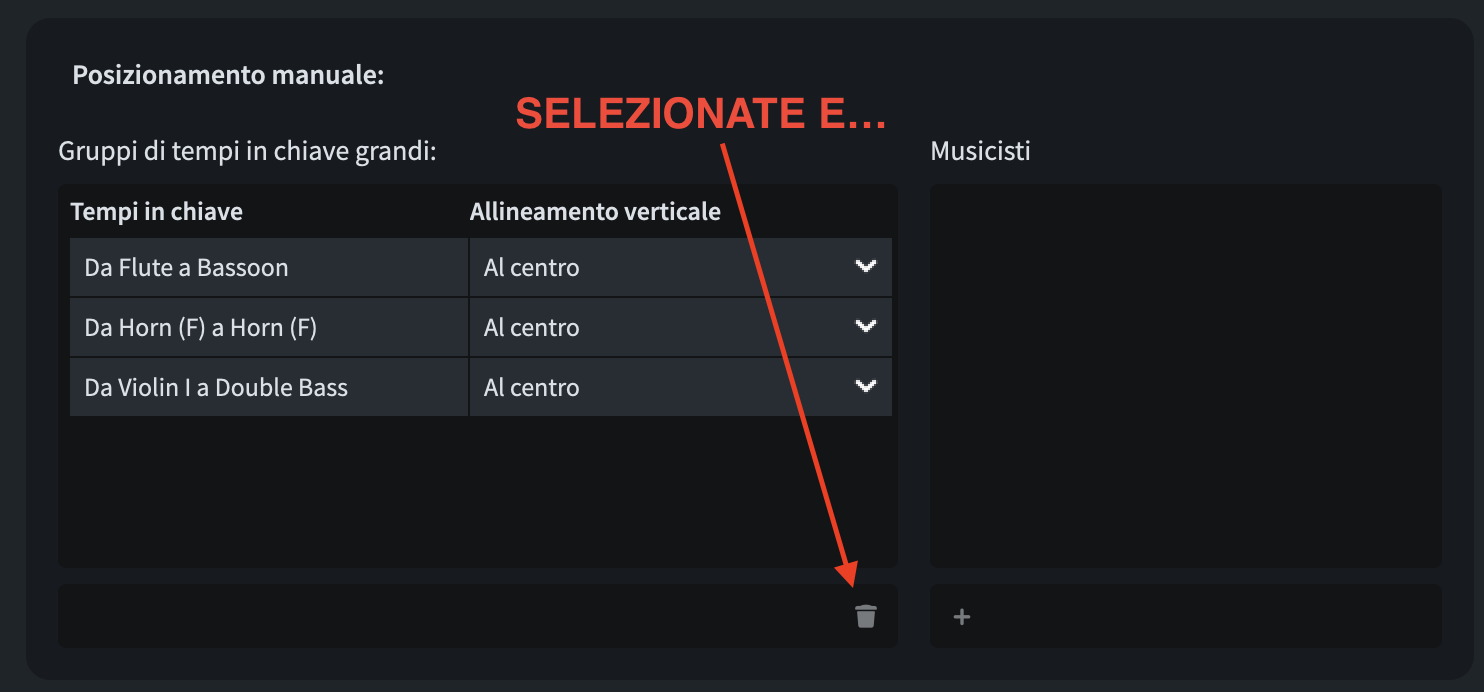Click the 'Musicisti' label

click(980, 152)
